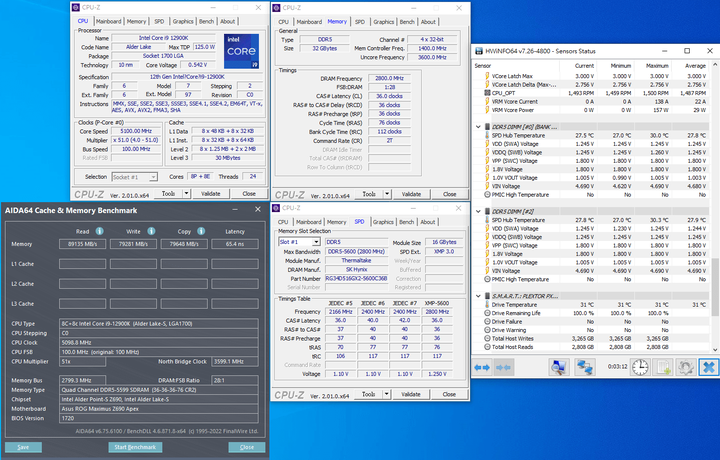Open Tools dropdown arrow in CPU-Z CPU window
This screenshot has width=720, height=460.
[186, 194]
